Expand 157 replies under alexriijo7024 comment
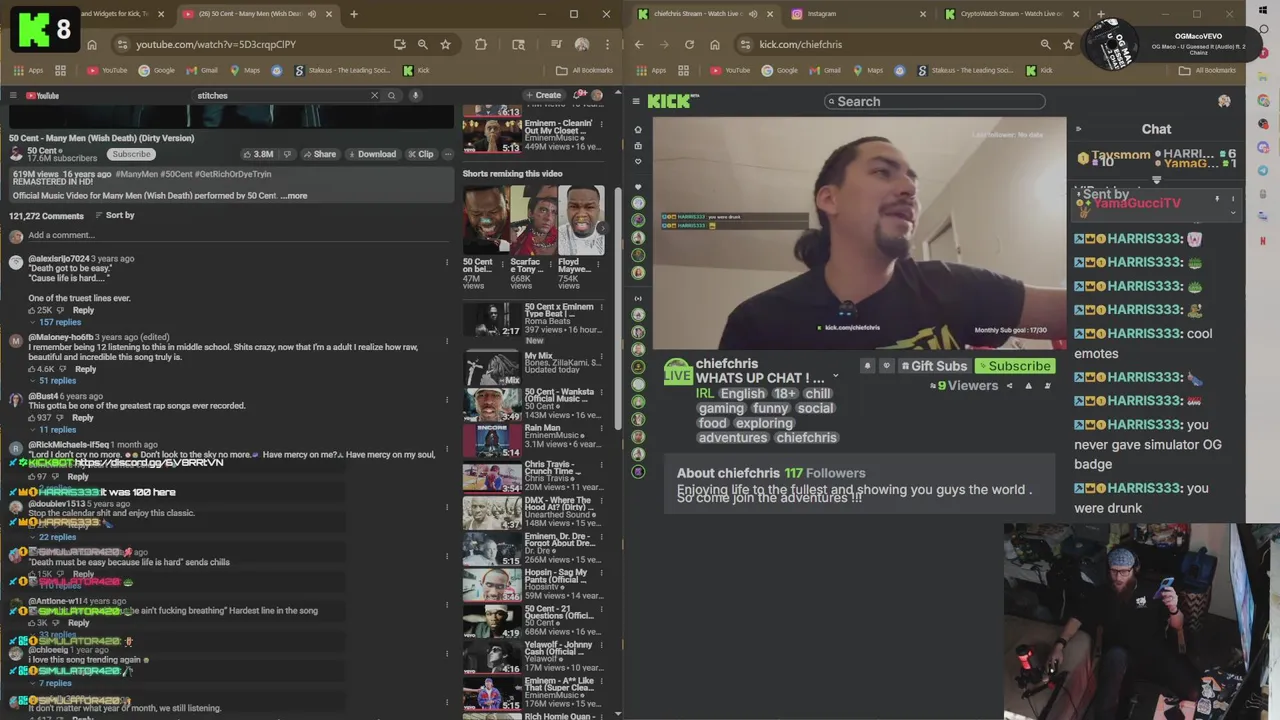 point(55,322)
